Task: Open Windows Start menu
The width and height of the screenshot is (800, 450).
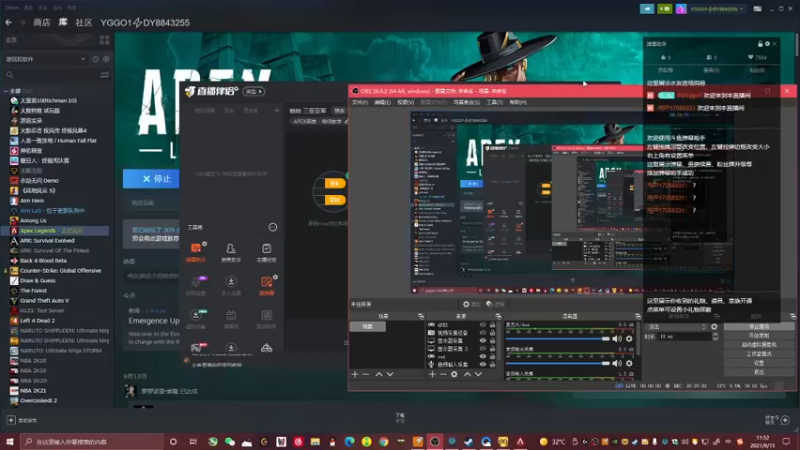Action: point(9,441)
